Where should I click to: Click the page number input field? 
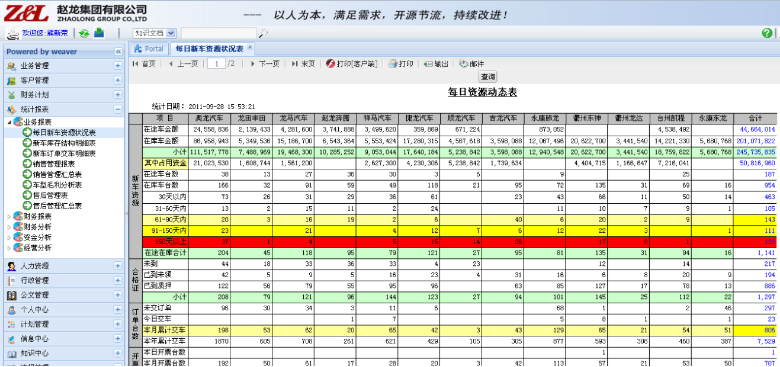pos(216,64)
